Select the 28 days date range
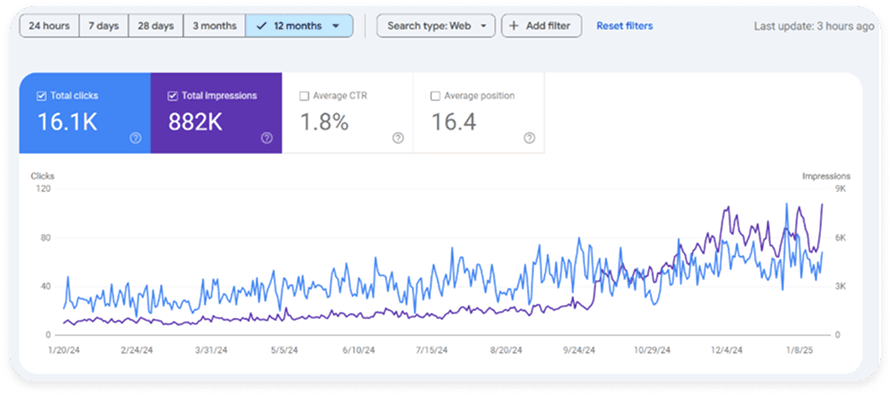Screen dimensions: 891x396 click(156, 26)
